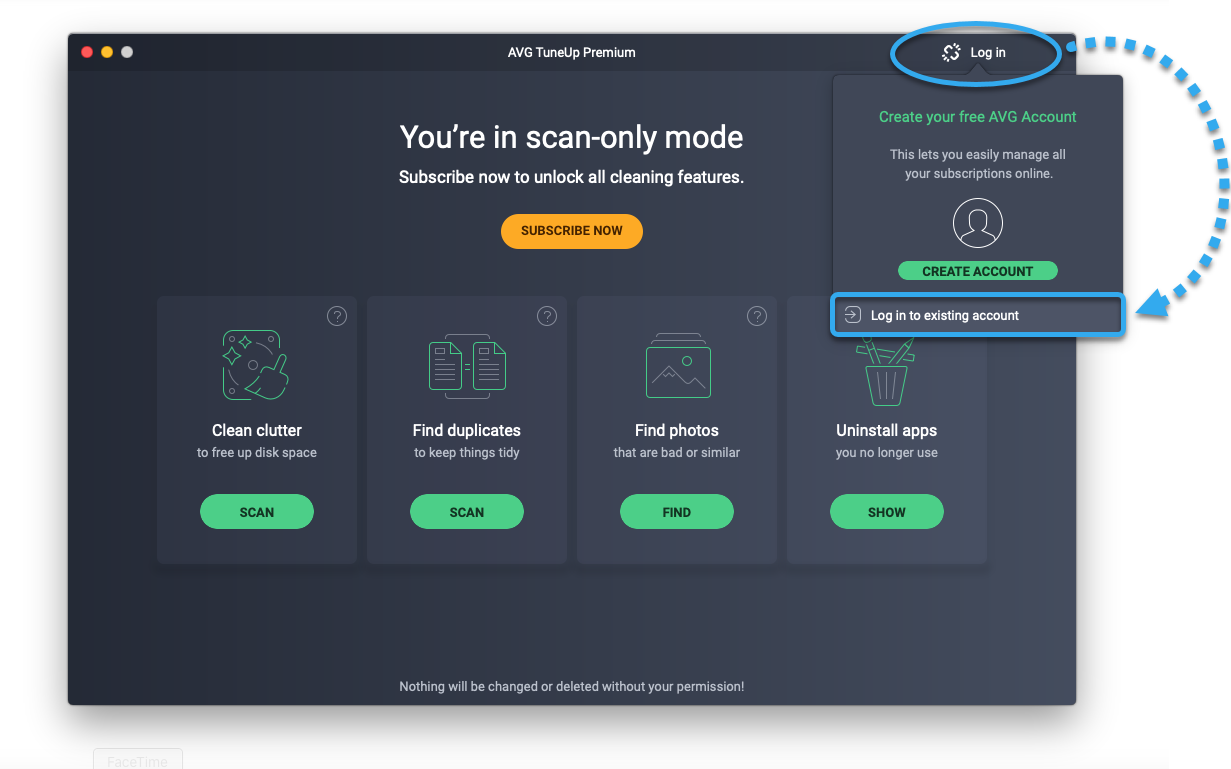Click 'you no longer use' subtitle
Screen dimensions: 1231x769
[887, 453]
